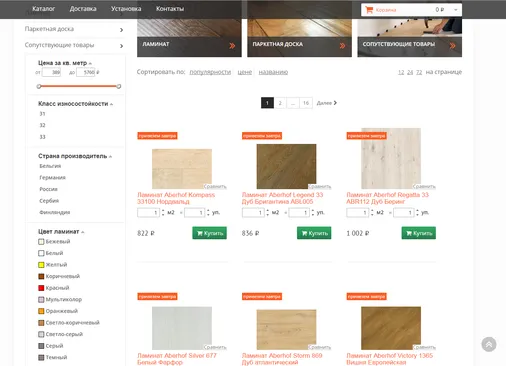Open Aberhof Kompass 33100 Нордвальд product link
This screenshot has width=506, height=366.
click(x=176, y=198)
